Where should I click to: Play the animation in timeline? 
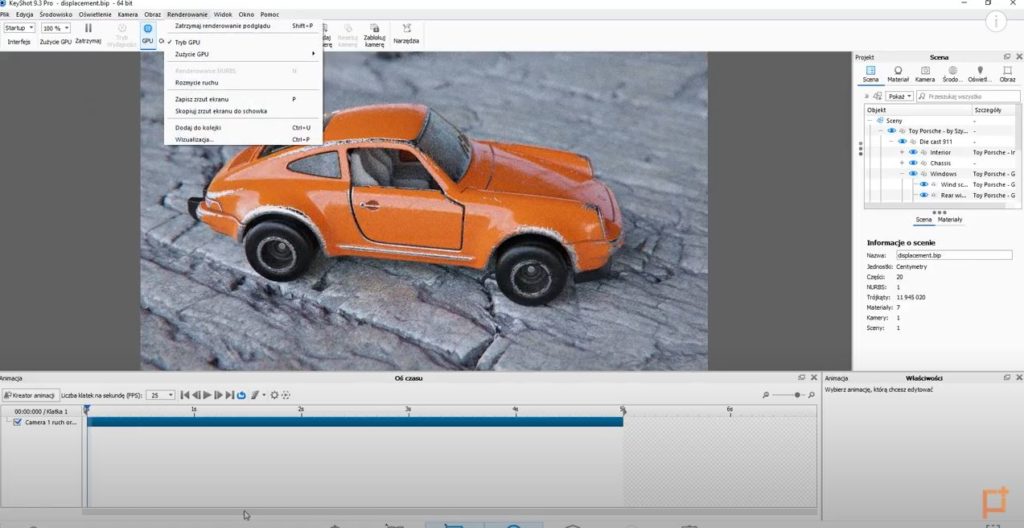(x=207, y=395)
